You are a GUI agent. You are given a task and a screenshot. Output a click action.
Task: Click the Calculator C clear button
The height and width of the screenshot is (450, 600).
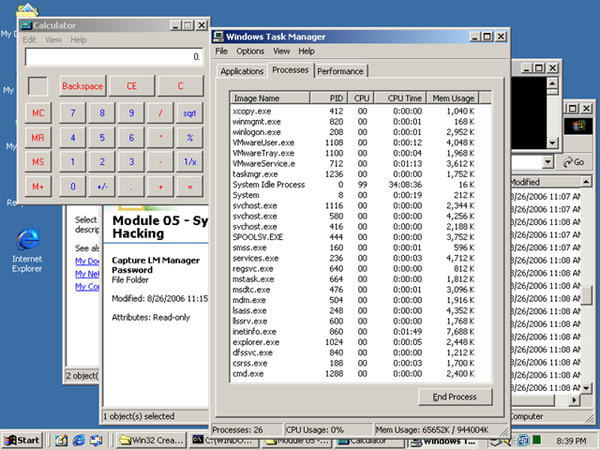pyautogui.click(x=180, y=86)
